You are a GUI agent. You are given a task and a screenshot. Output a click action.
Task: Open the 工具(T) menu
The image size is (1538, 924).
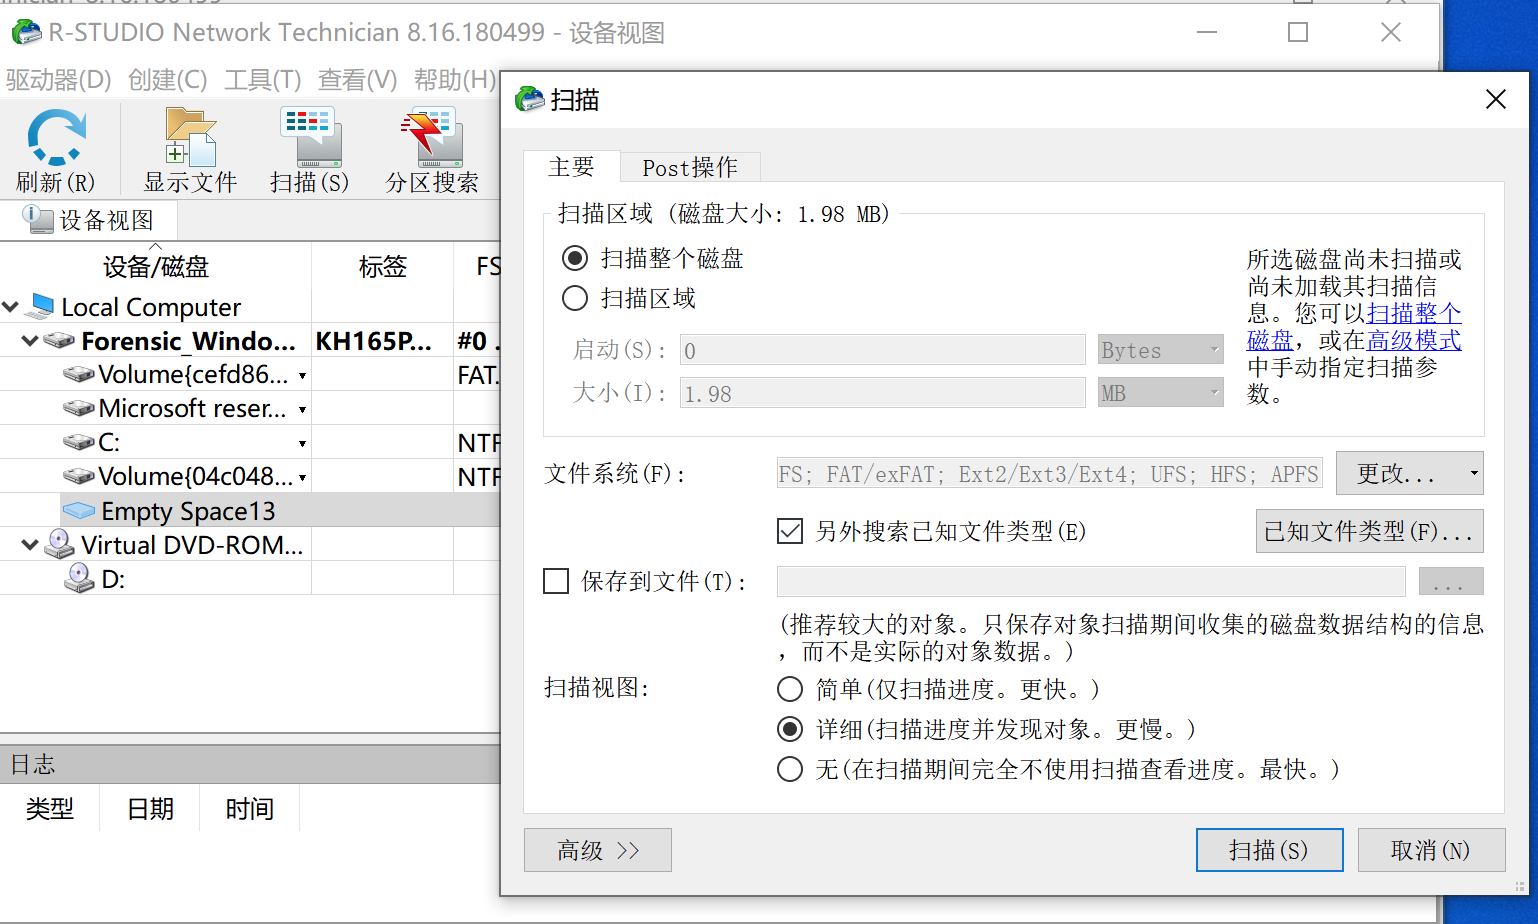tap(263, 80)
